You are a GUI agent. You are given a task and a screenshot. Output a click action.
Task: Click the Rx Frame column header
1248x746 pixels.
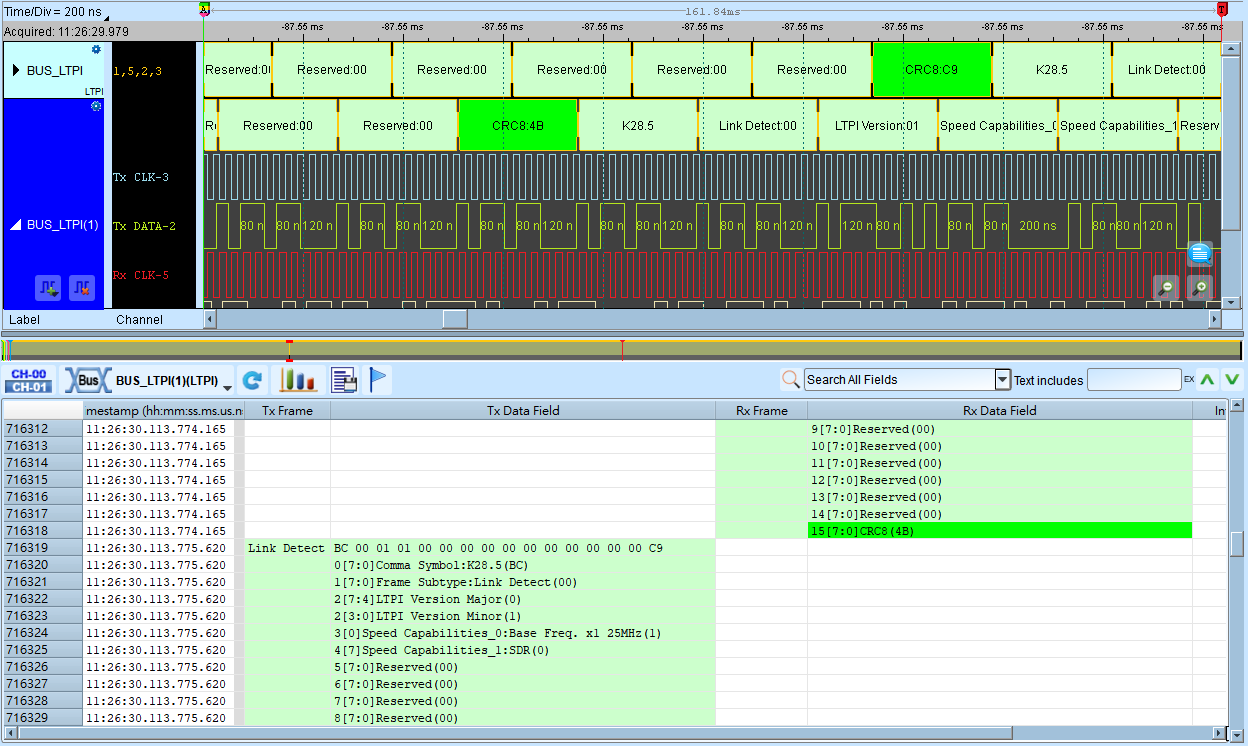pyautogui.click(x=761, y=410)
